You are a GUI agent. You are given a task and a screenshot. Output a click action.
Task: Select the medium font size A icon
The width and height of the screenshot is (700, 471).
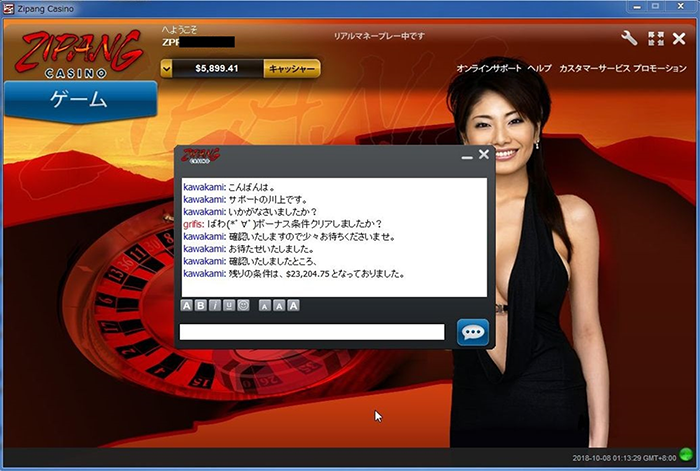click(279, 305)
